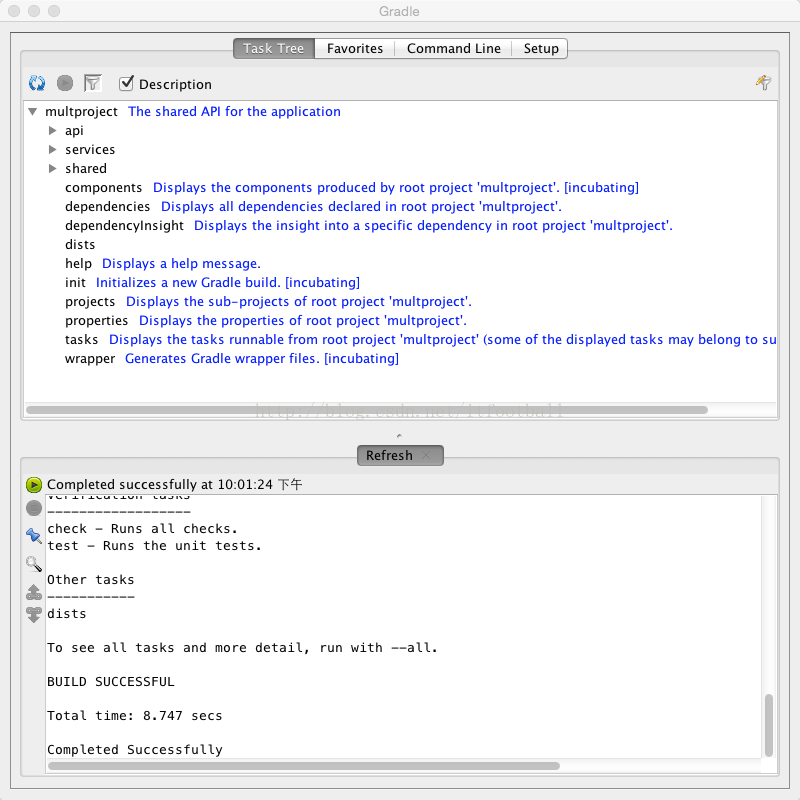Toggle the task filter funnel icon

coord(92,84)
